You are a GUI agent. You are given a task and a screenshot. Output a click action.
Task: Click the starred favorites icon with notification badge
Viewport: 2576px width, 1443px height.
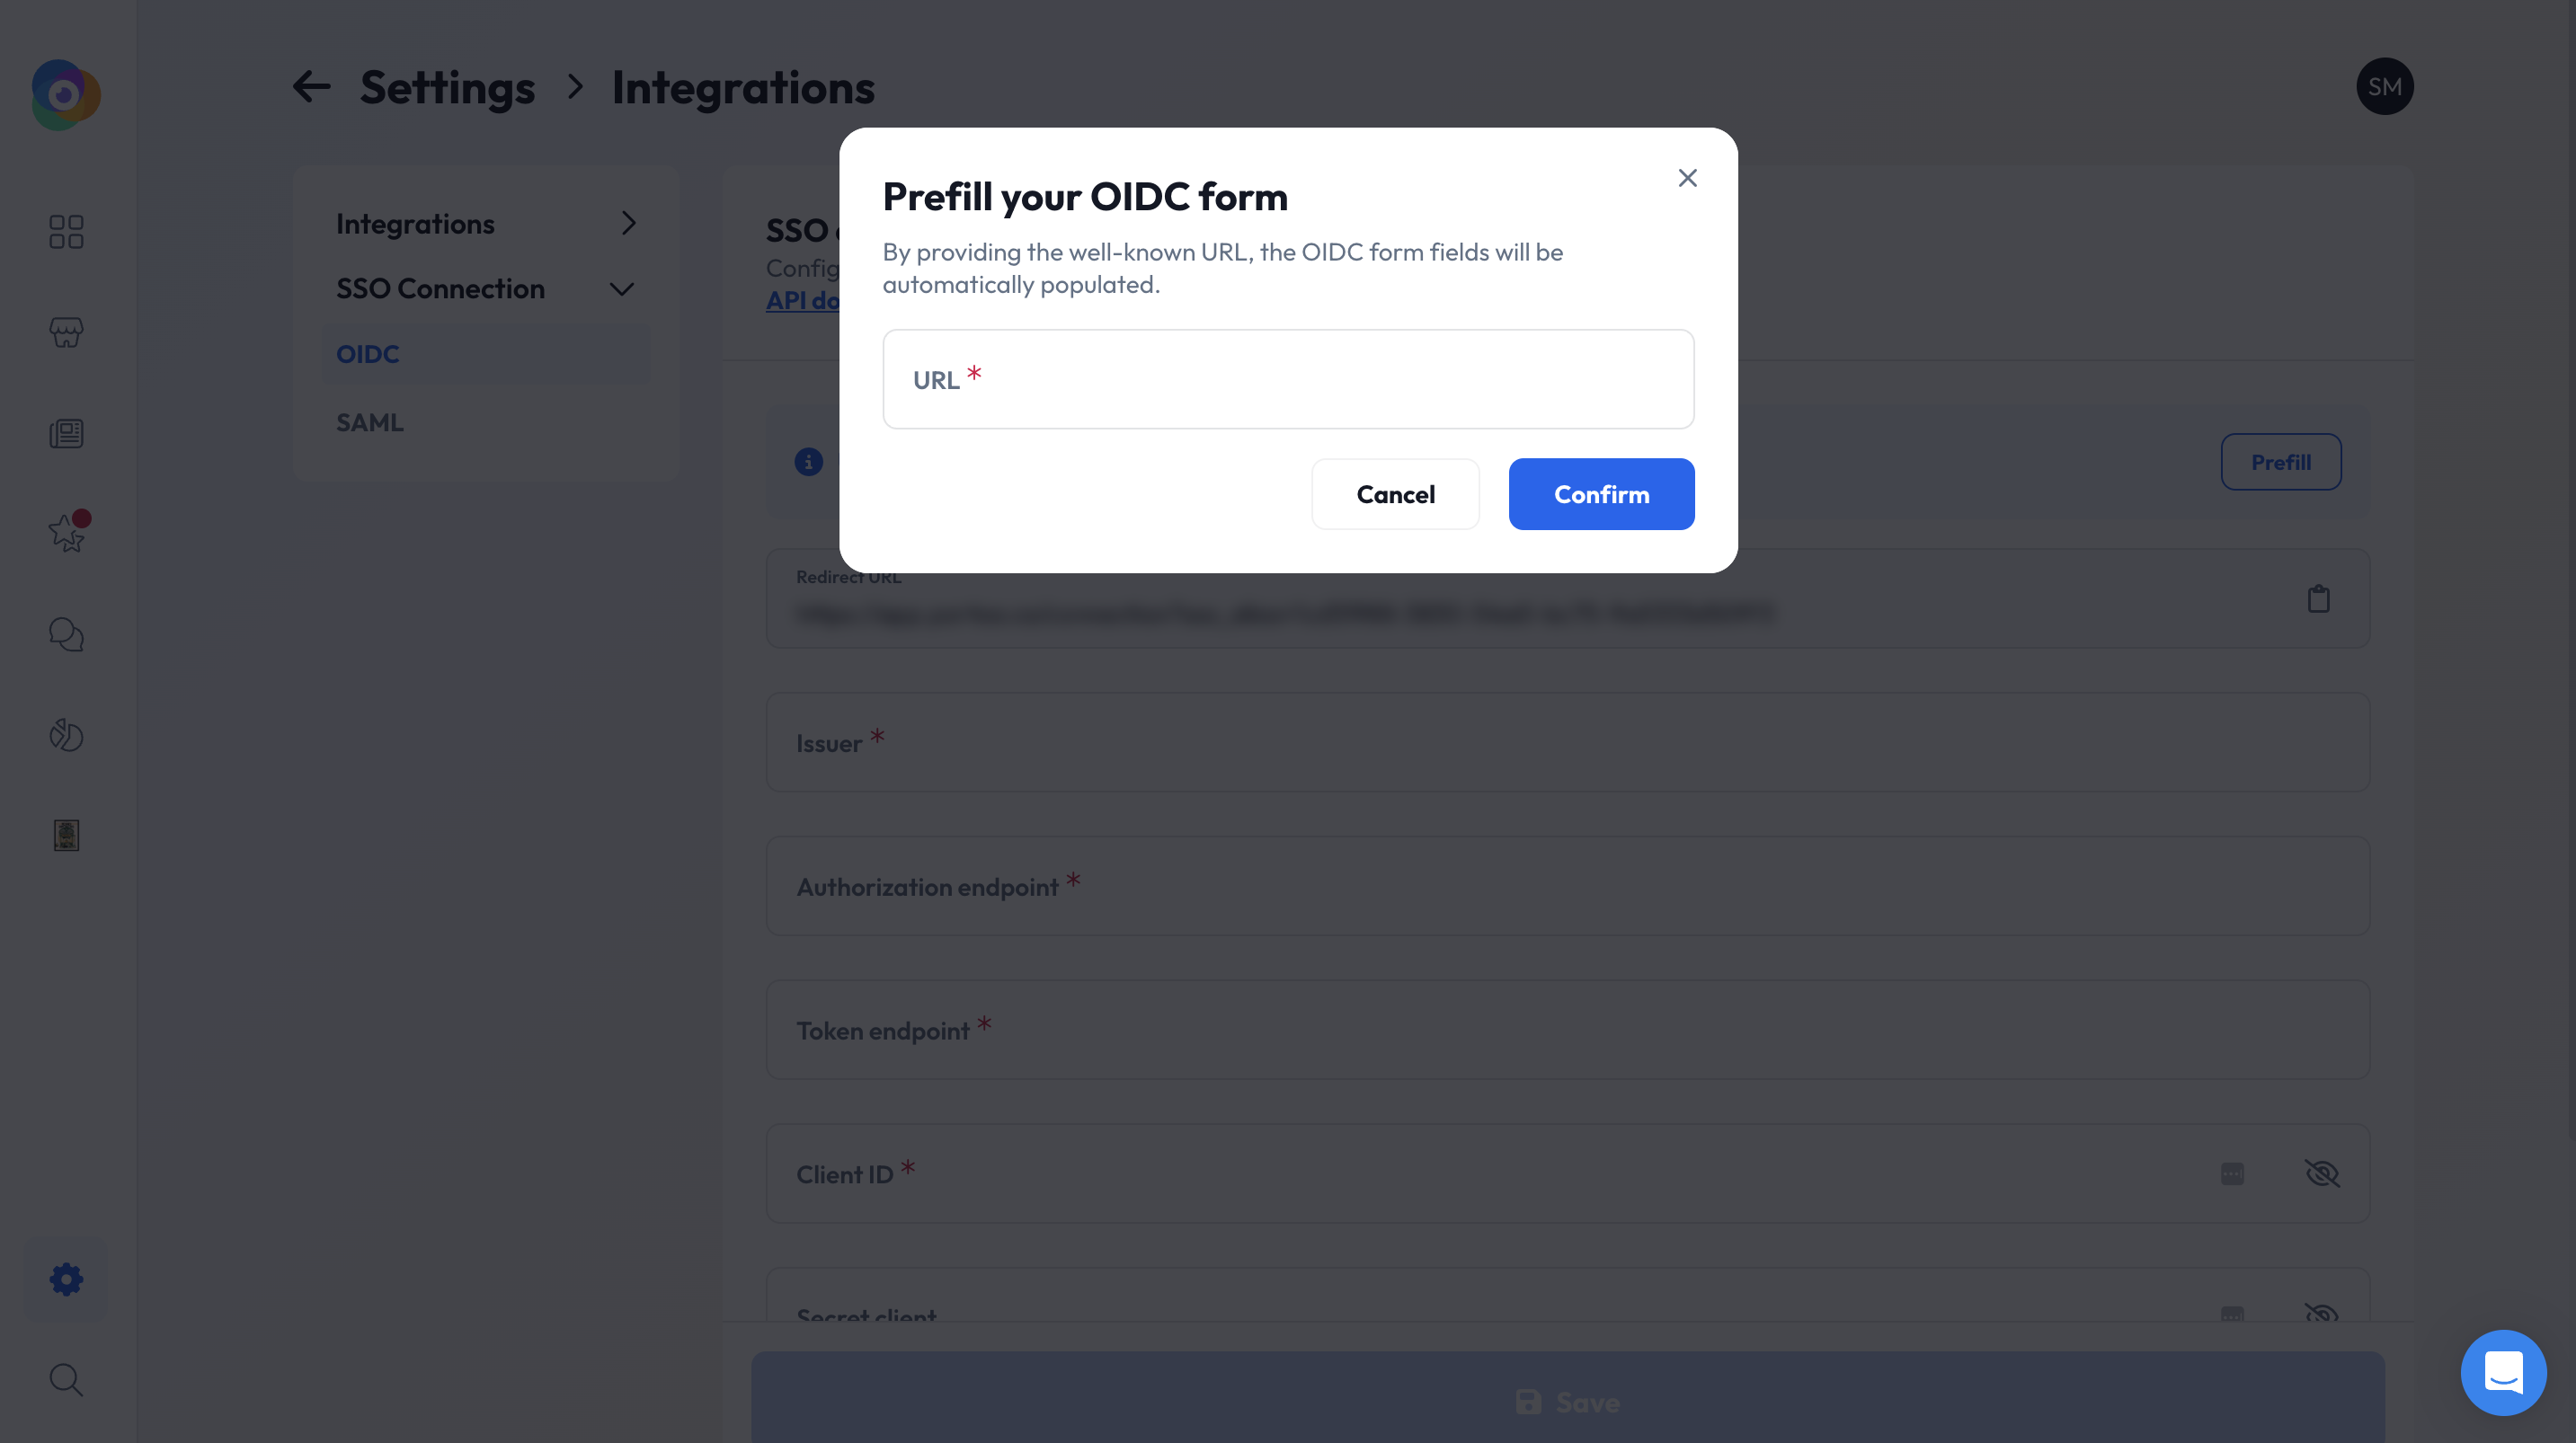(66, 533)
